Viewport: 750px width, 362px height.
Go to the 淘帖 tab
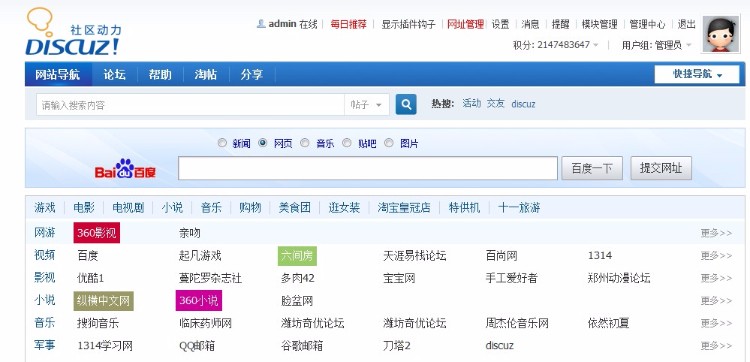tap(206, 75)
